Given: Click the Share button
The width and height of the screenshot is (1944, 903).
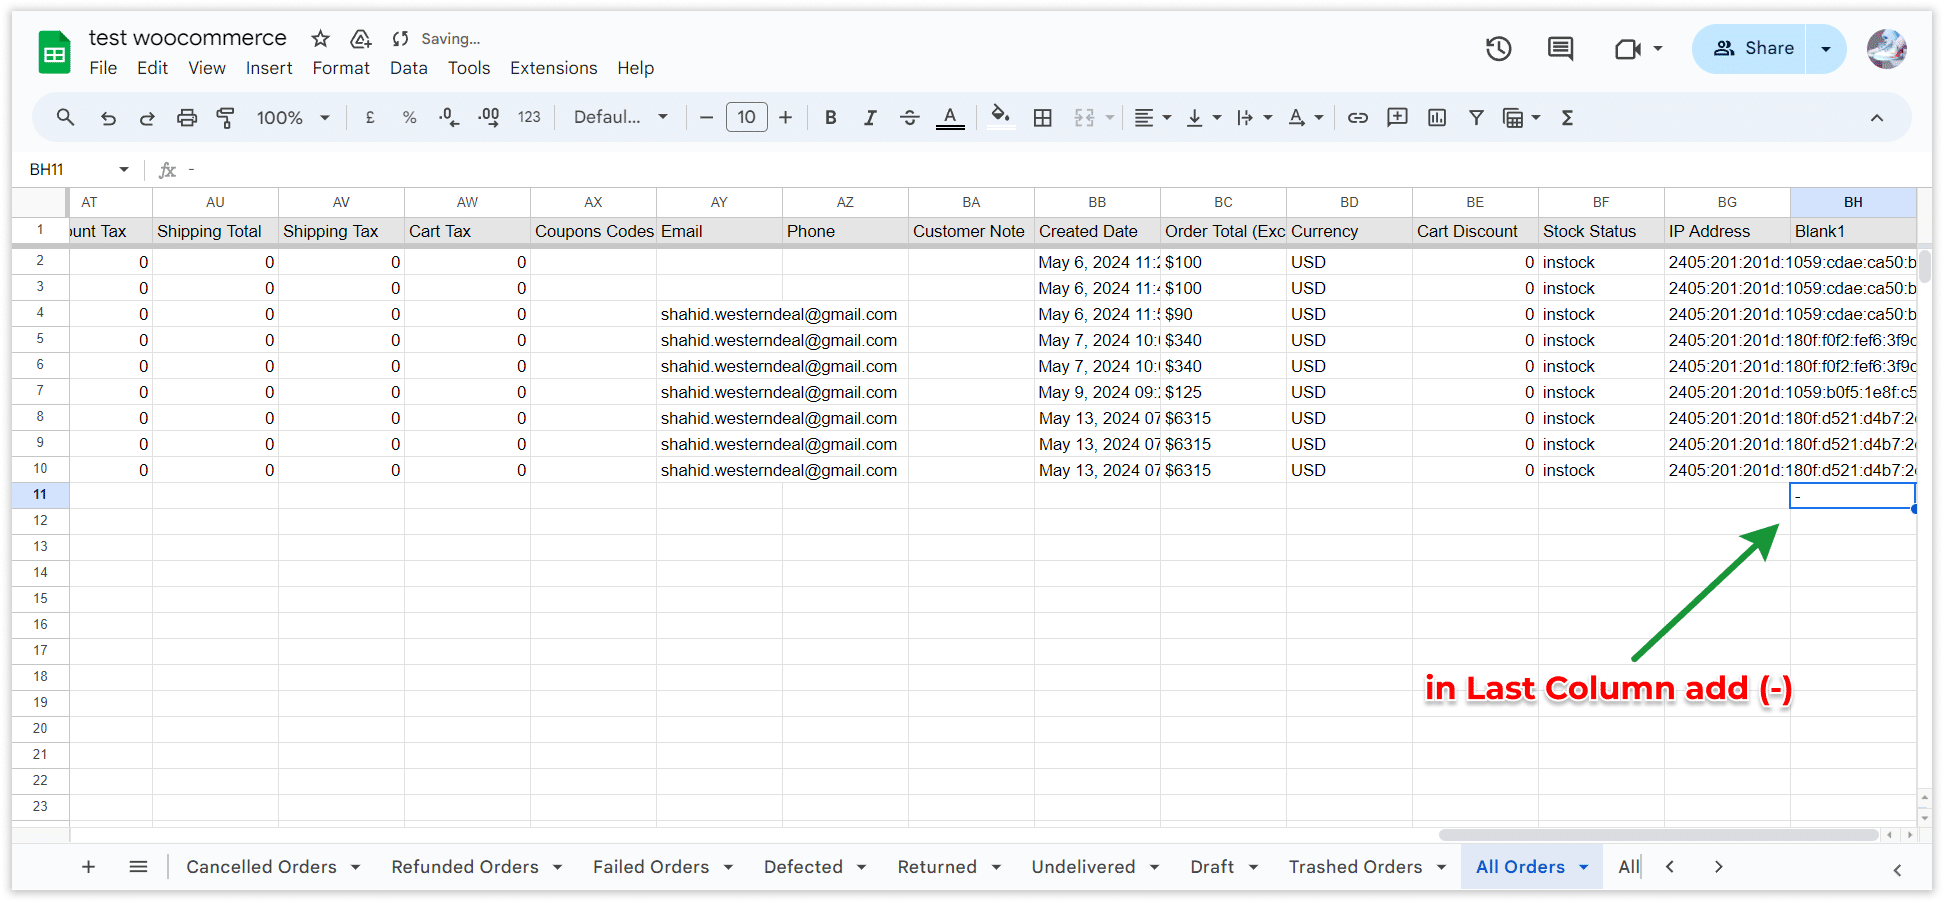Looking at the screenshot, I should click(x=1752, y=49).
